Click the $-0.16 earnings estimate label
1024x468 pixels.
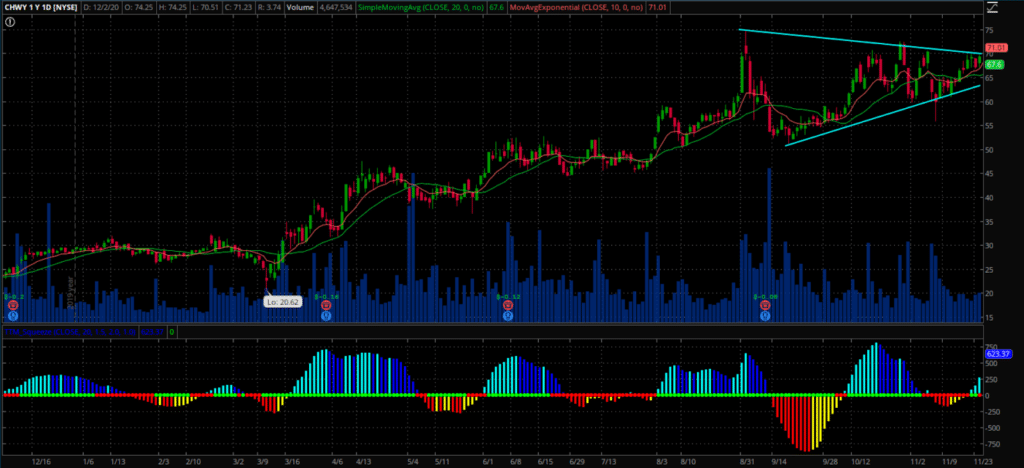tap(326, 296)
